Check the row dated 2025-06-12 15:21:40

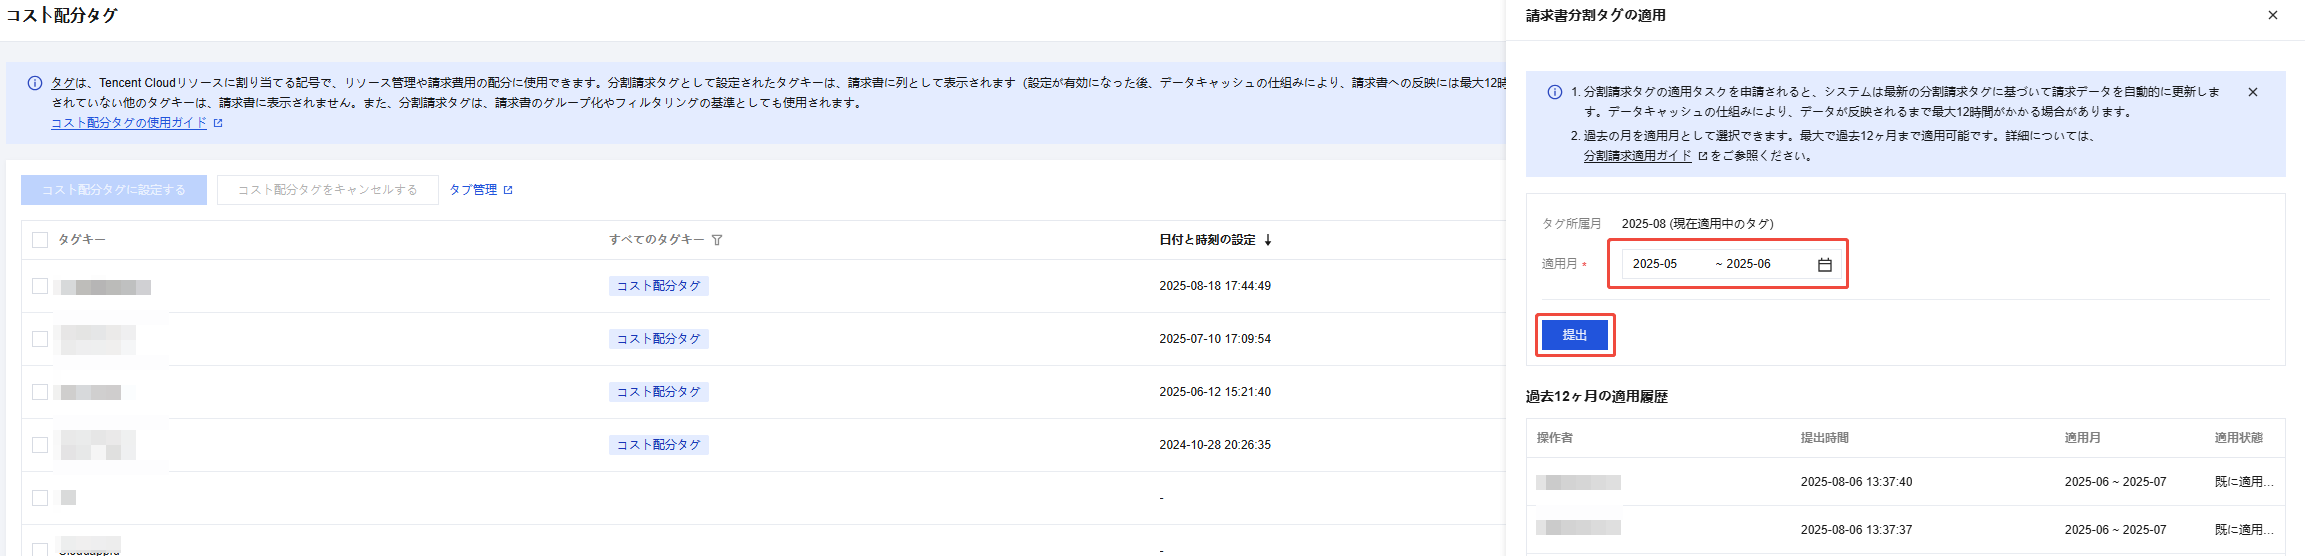coord(40,392)
